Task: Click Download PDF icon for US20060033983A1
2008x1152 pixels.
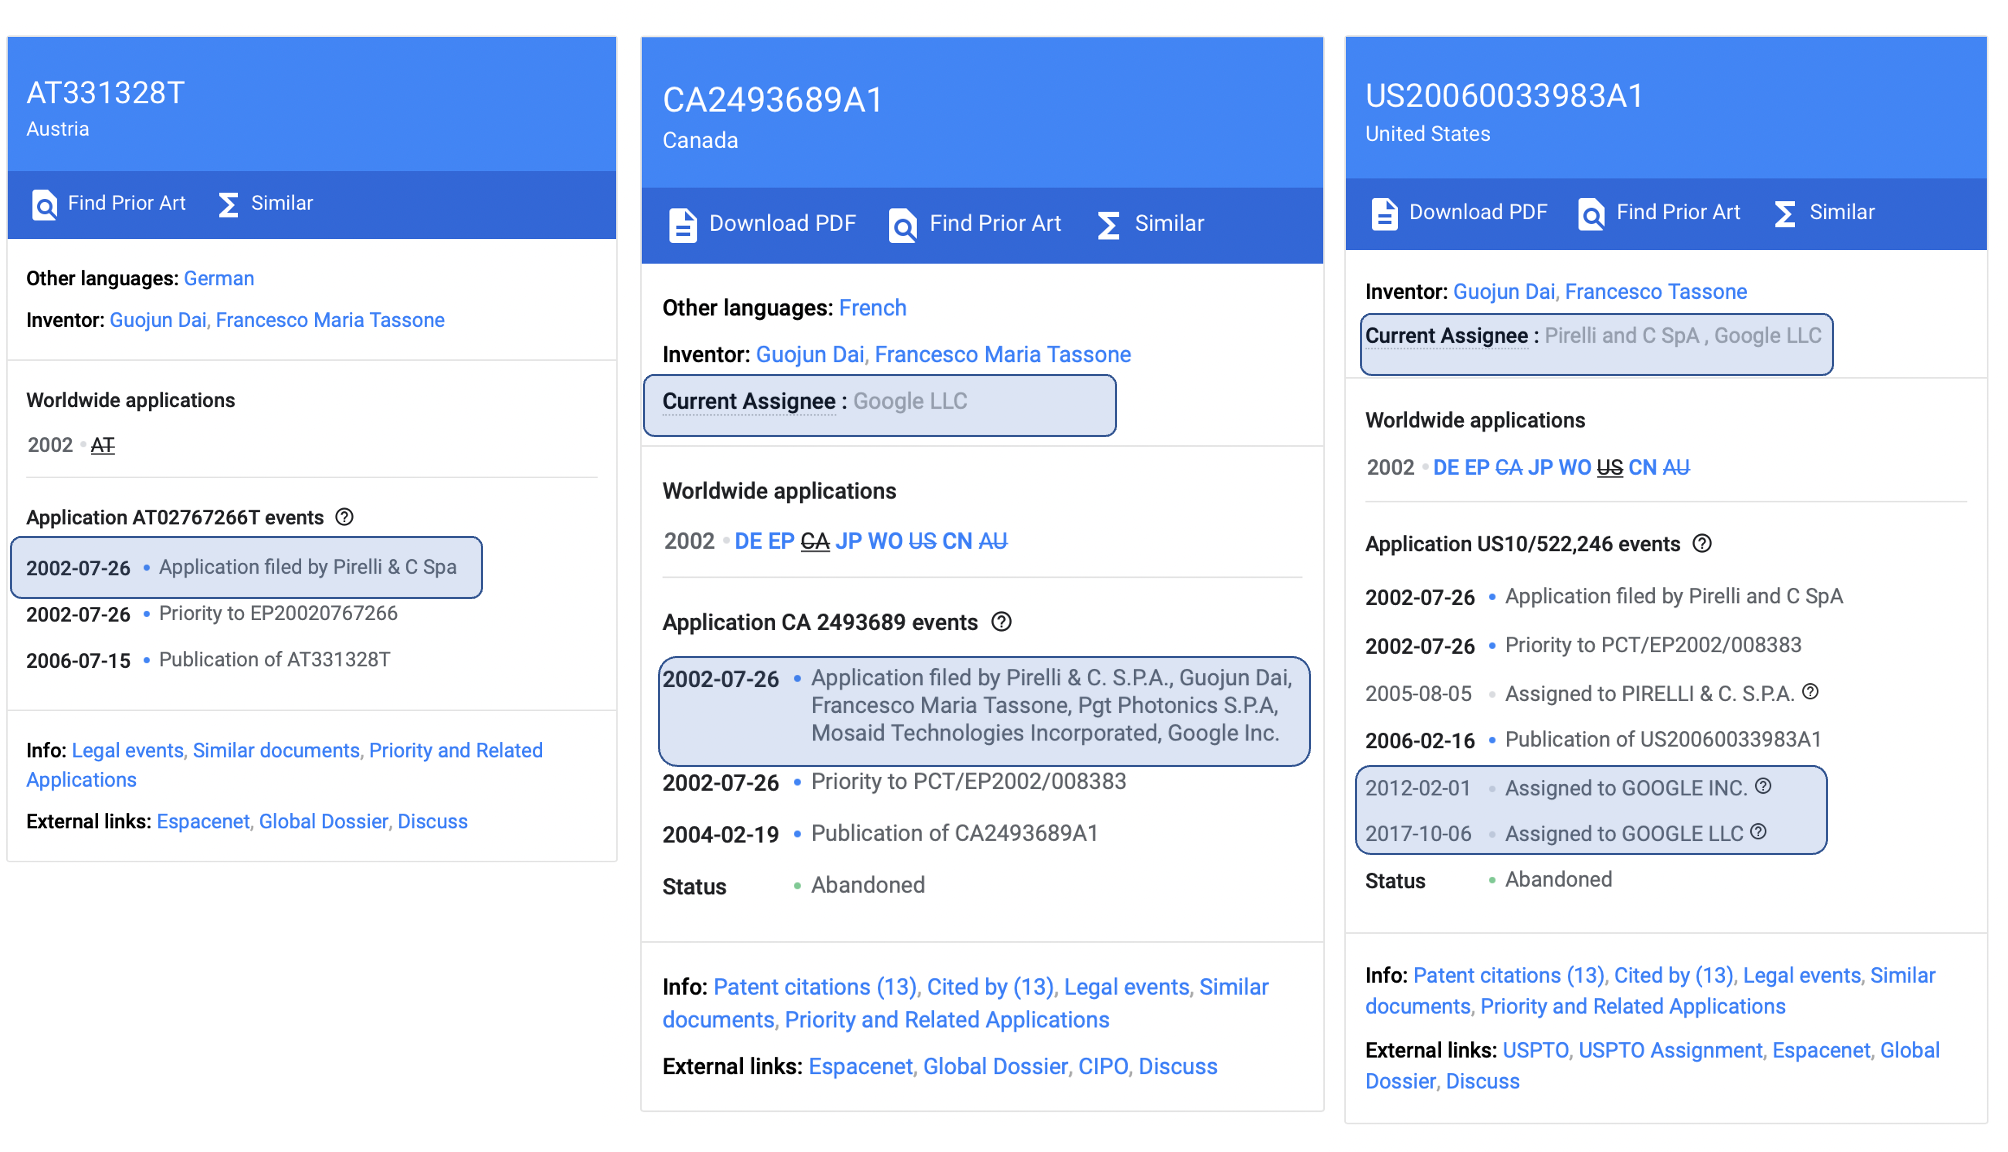Action: 1384,213
